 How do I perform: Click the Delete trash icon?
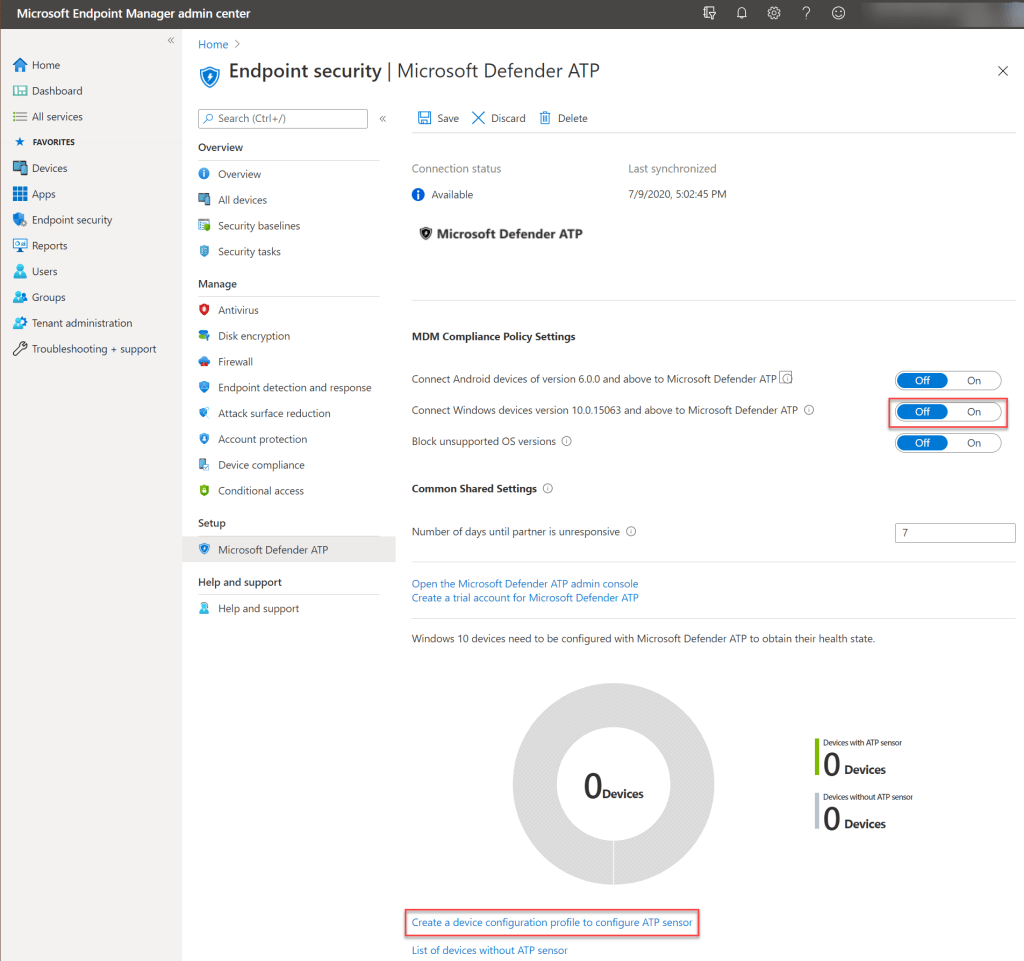545,118
